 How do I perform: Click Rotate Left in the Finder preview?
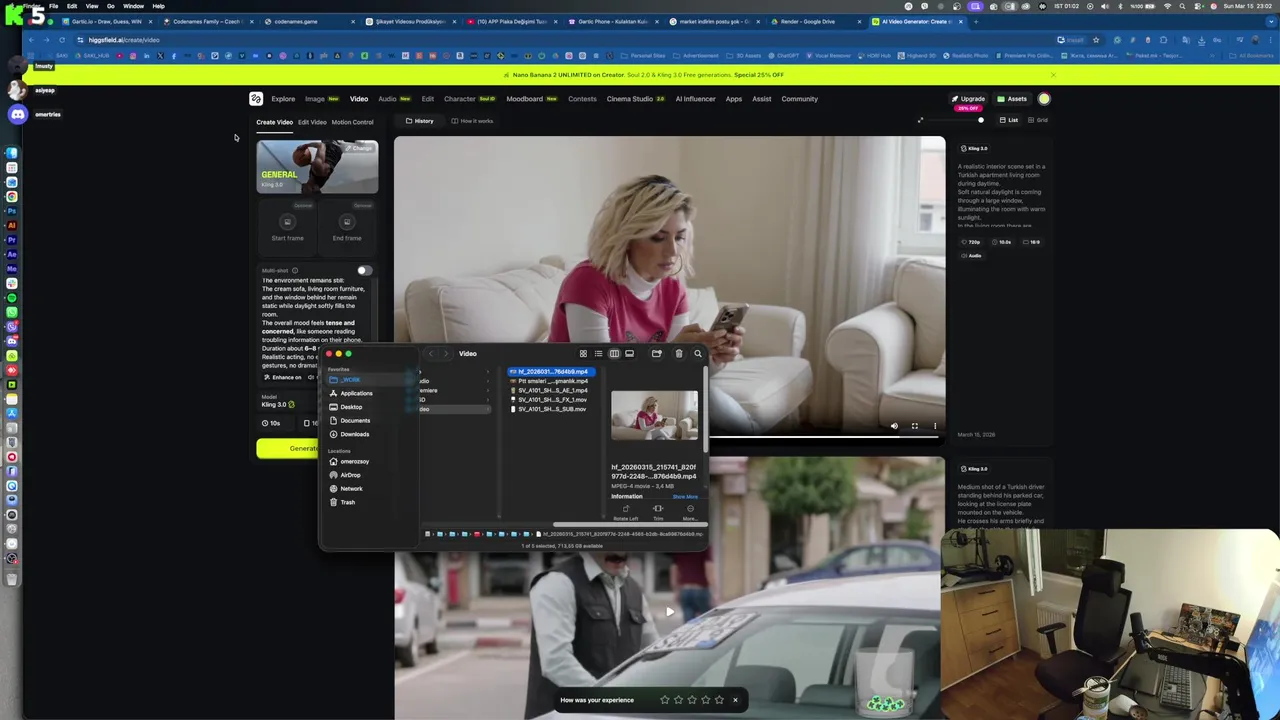pos(626,512)
